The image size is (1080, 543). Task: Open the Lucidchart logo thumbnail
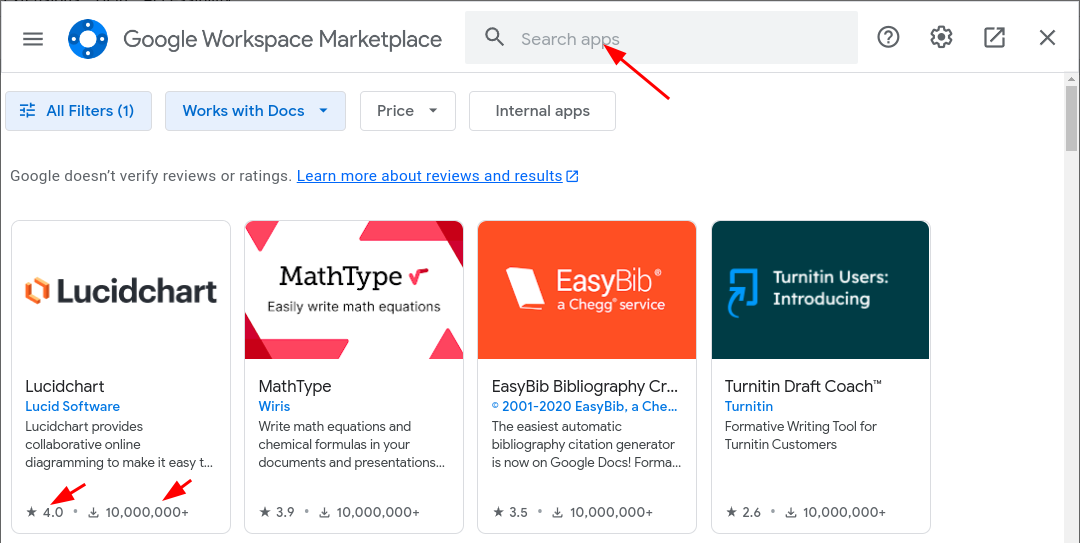tap(121, 290)
